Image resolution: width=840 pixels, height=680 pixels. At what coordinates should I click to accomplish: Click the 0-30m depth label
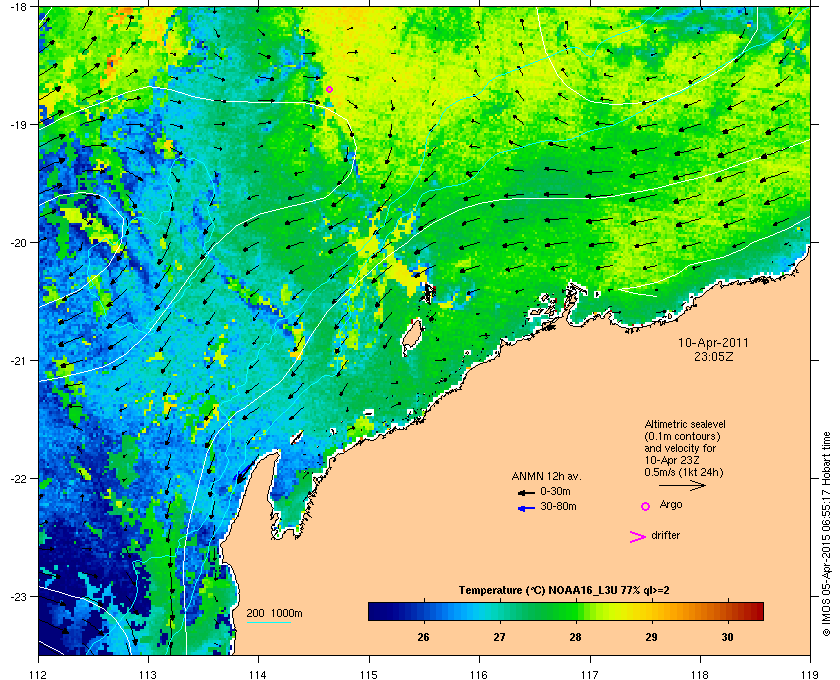click(555, 491)
